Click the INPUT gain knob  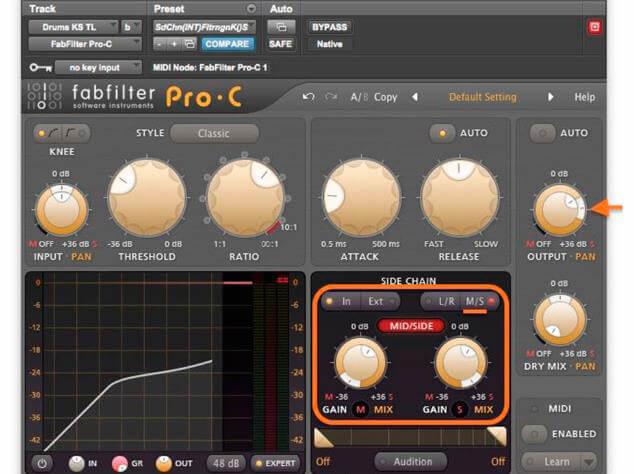click(61, 210)
